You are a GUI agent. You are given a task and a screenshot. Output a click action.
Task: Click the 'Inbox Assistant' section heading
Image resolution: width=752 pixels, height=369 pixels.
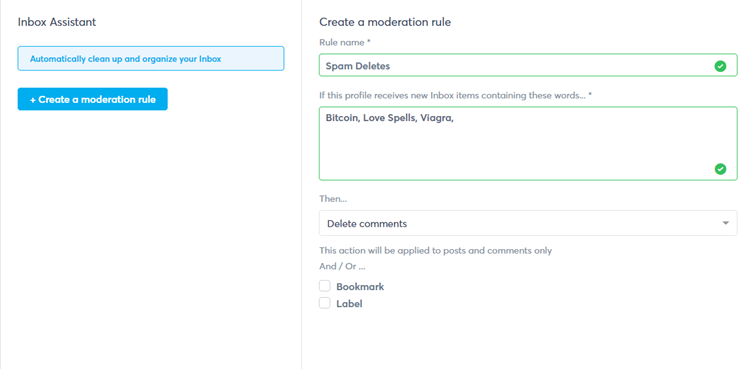point(57,22)
